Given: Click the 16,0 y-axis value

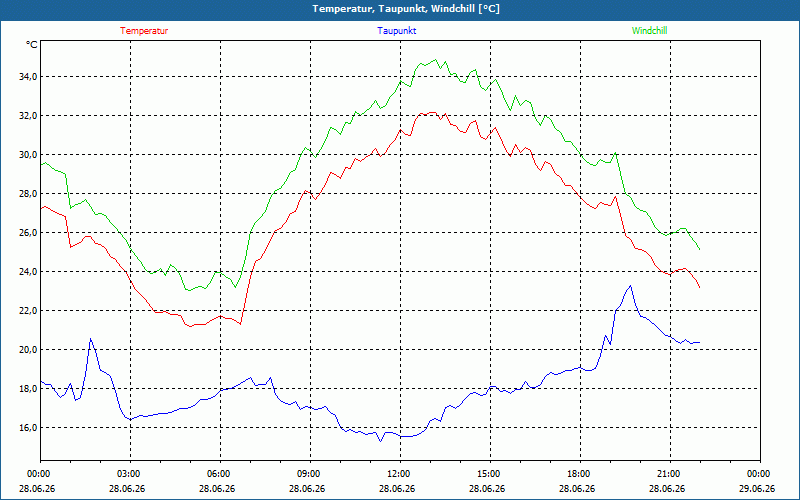Looking at the screenshot, I should (28, 428).
